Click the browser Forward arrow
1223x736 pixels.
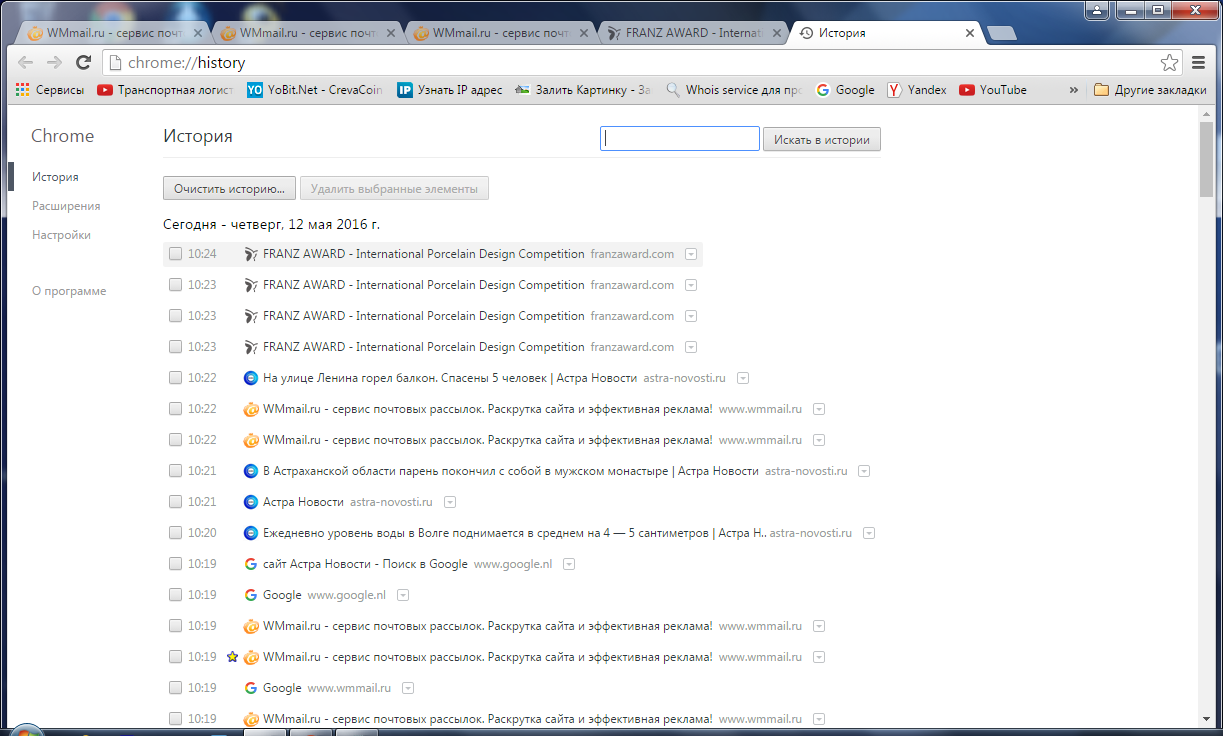(54, 63)
